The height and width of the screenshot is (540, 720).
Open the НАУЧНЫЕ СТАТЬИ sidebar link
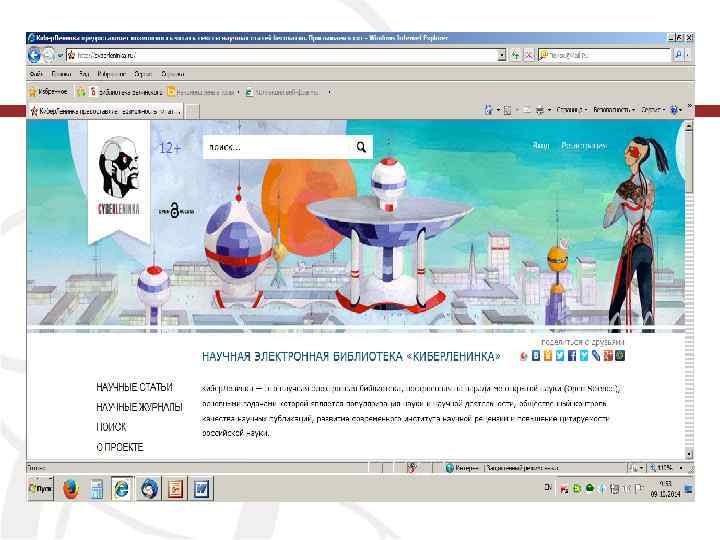click(135, 387)
